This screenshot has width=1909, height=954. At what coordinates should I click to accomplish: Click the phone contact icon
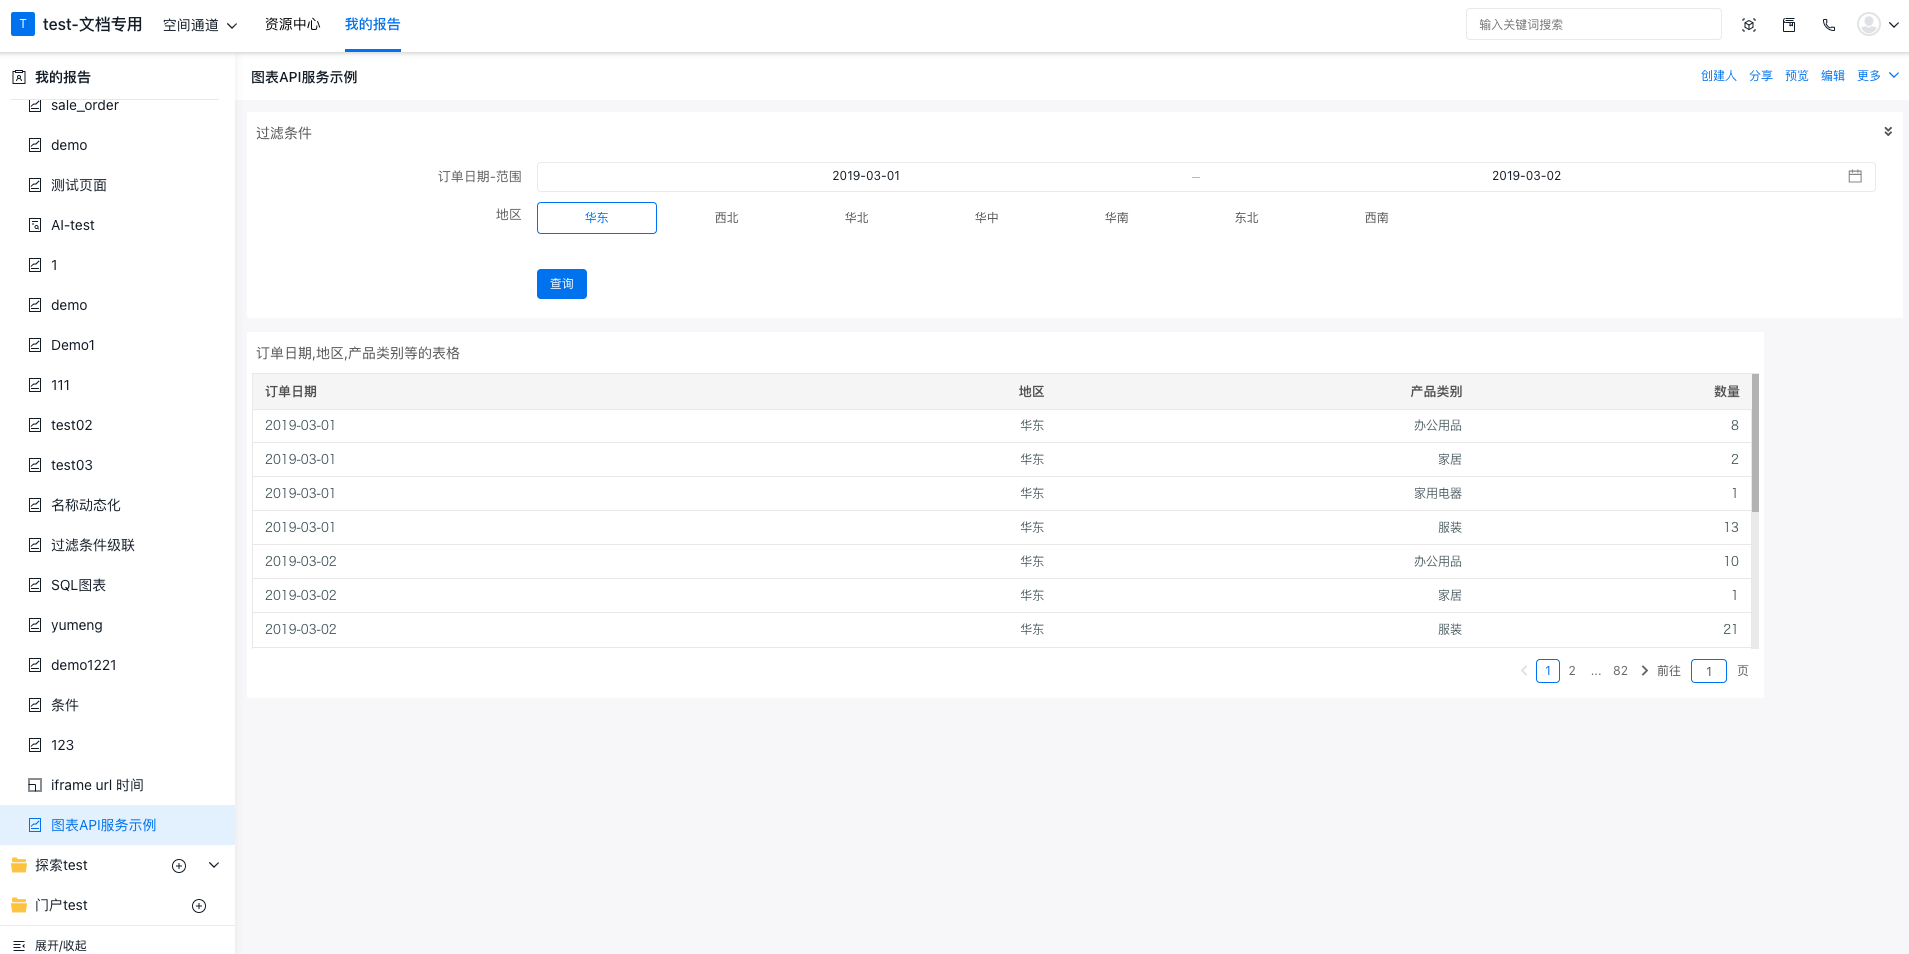tap(1829, 25)
